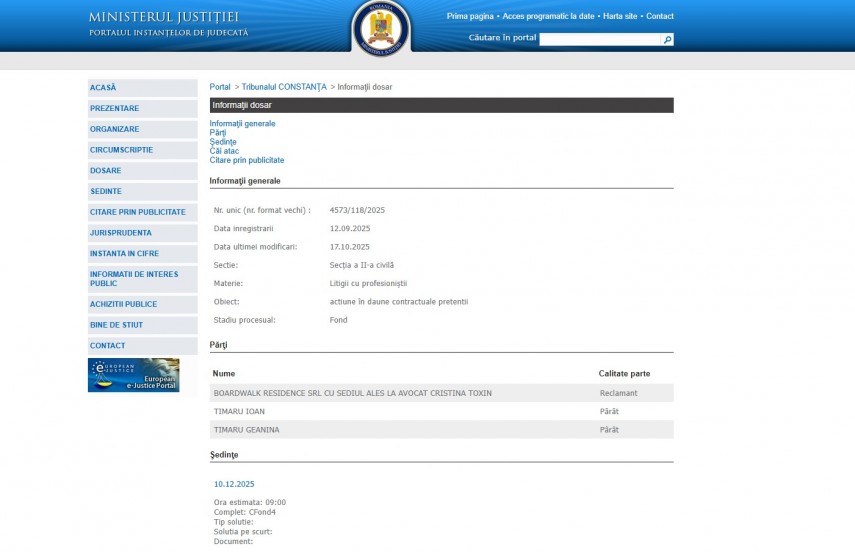The width and height of the screenshot is (855, 552).
Task: Click the Romanian Ministry of Justice emblem
Action: point(381,27)
